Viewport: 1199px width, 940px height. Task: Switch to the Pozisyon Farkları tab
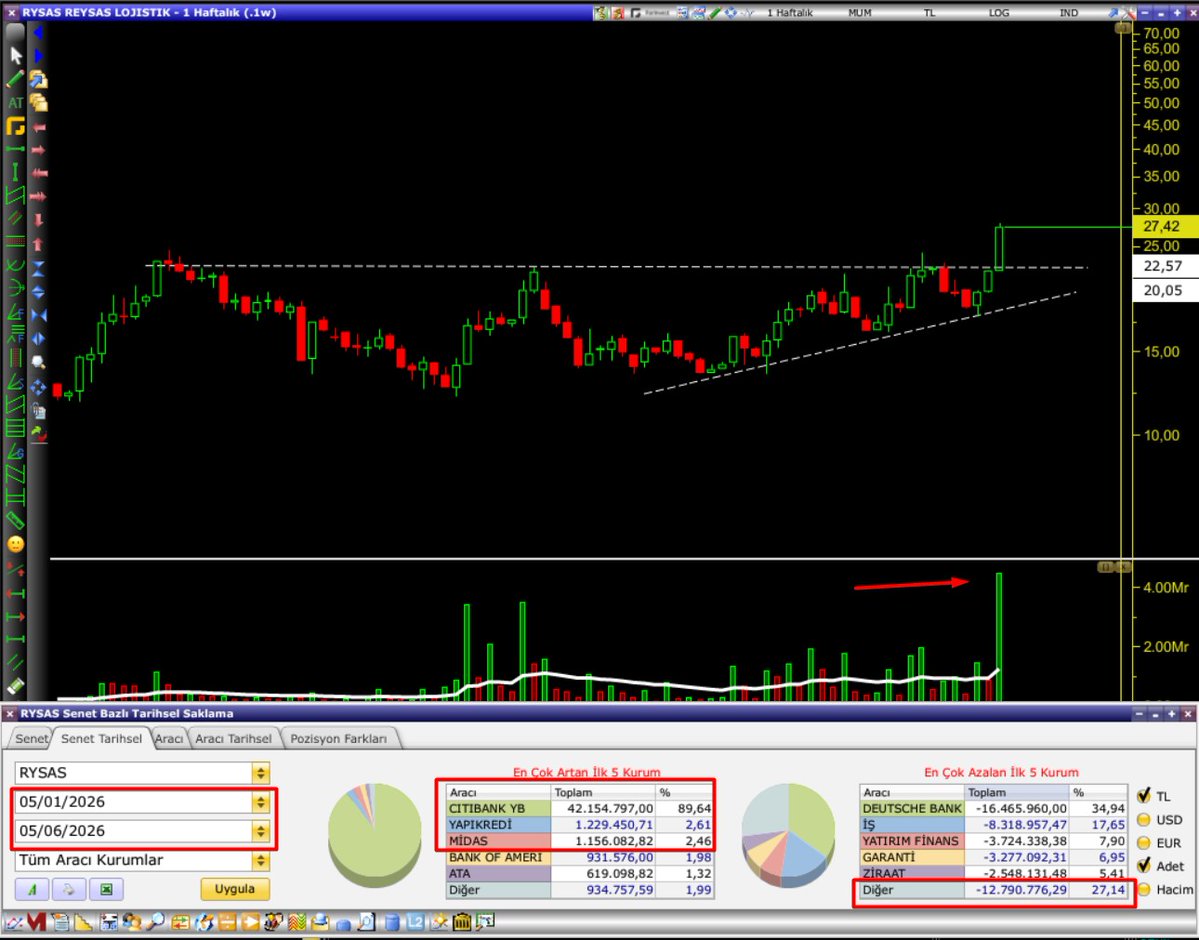(x=339, y=739)
